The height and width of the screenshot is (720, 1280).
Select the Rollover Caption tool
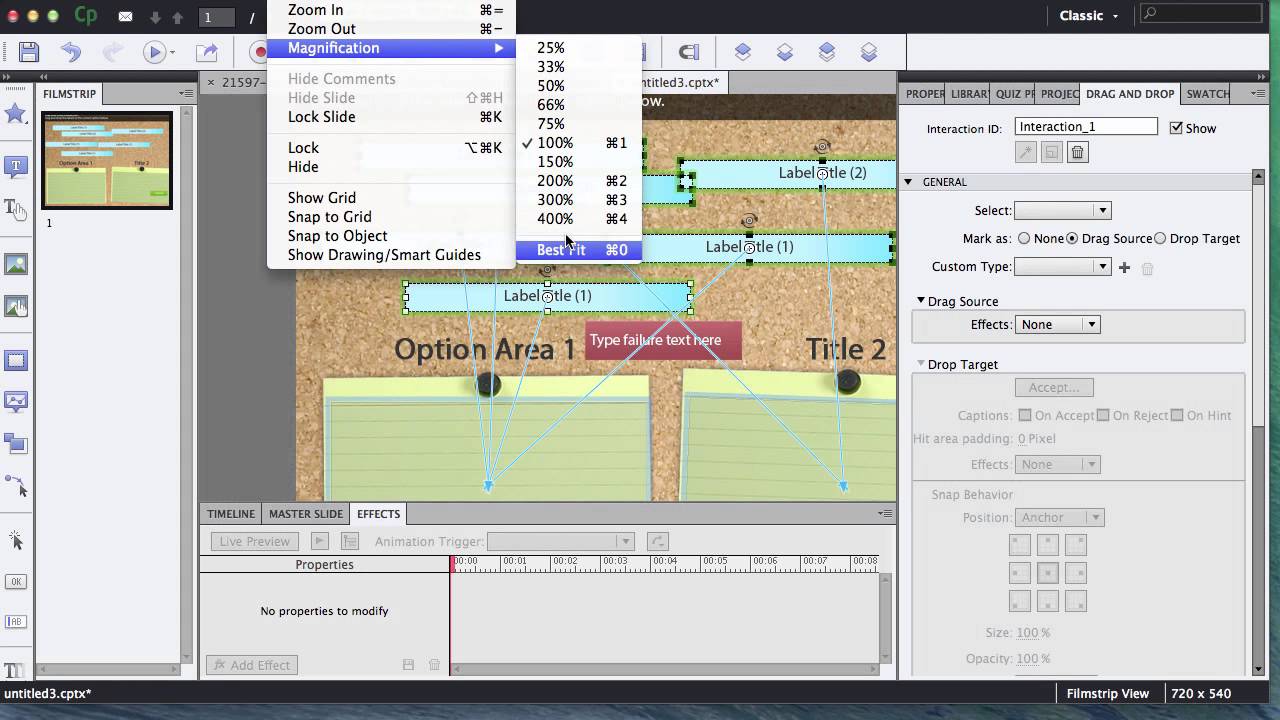(16, 209)
